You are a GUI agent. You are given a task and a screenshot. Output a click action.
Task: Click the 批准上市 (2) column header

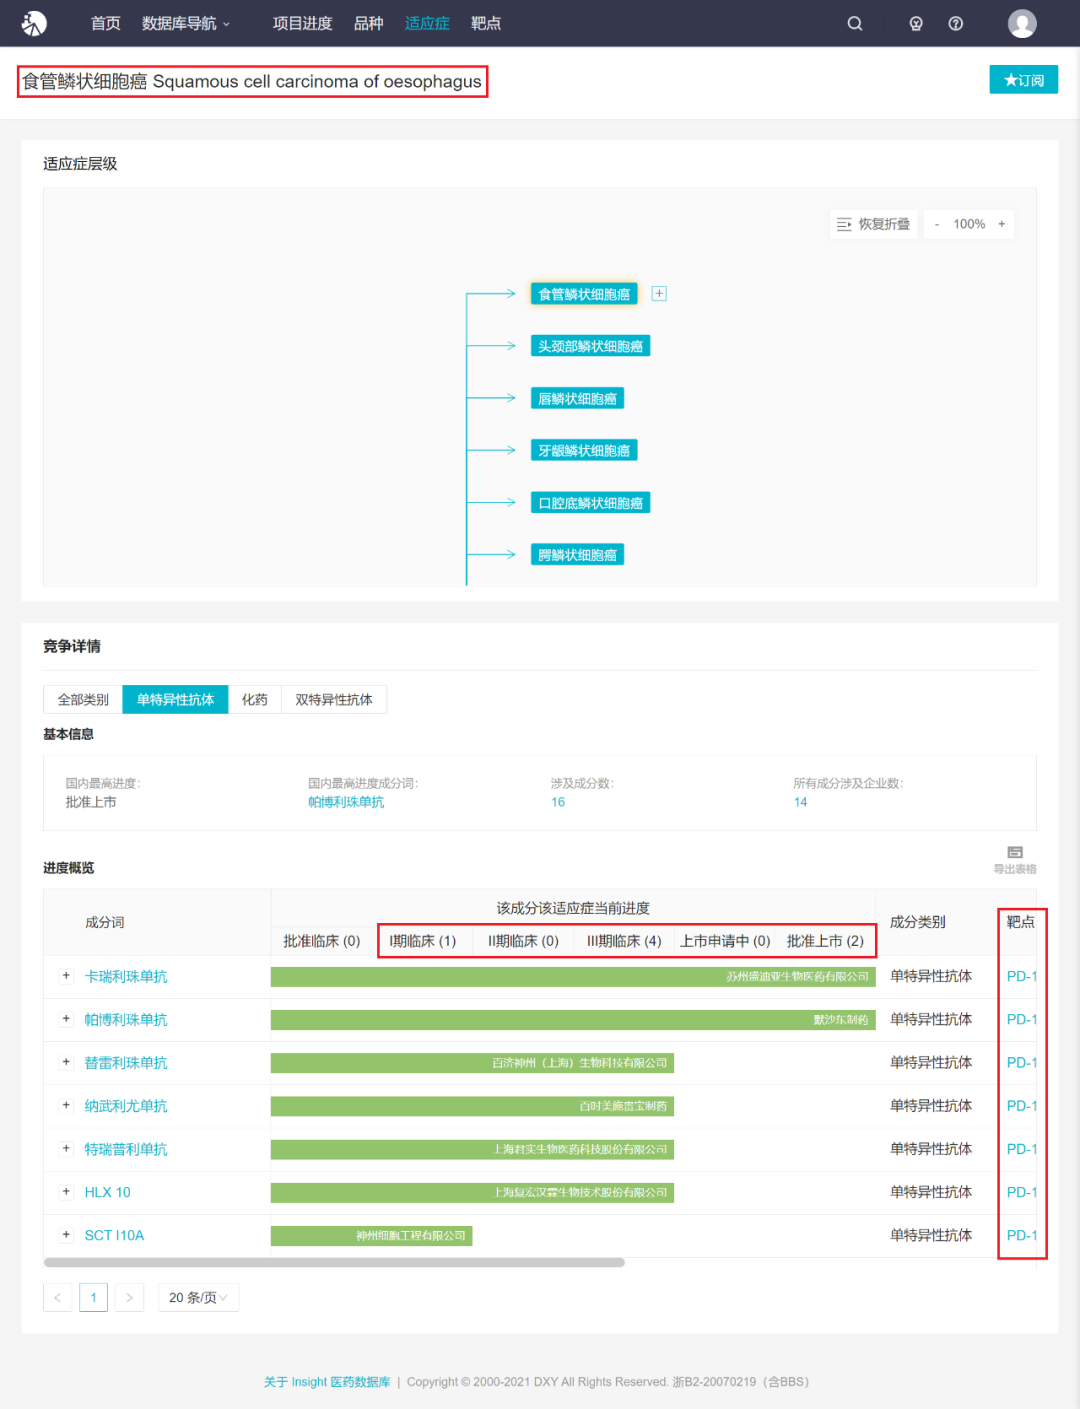[825, 941]
